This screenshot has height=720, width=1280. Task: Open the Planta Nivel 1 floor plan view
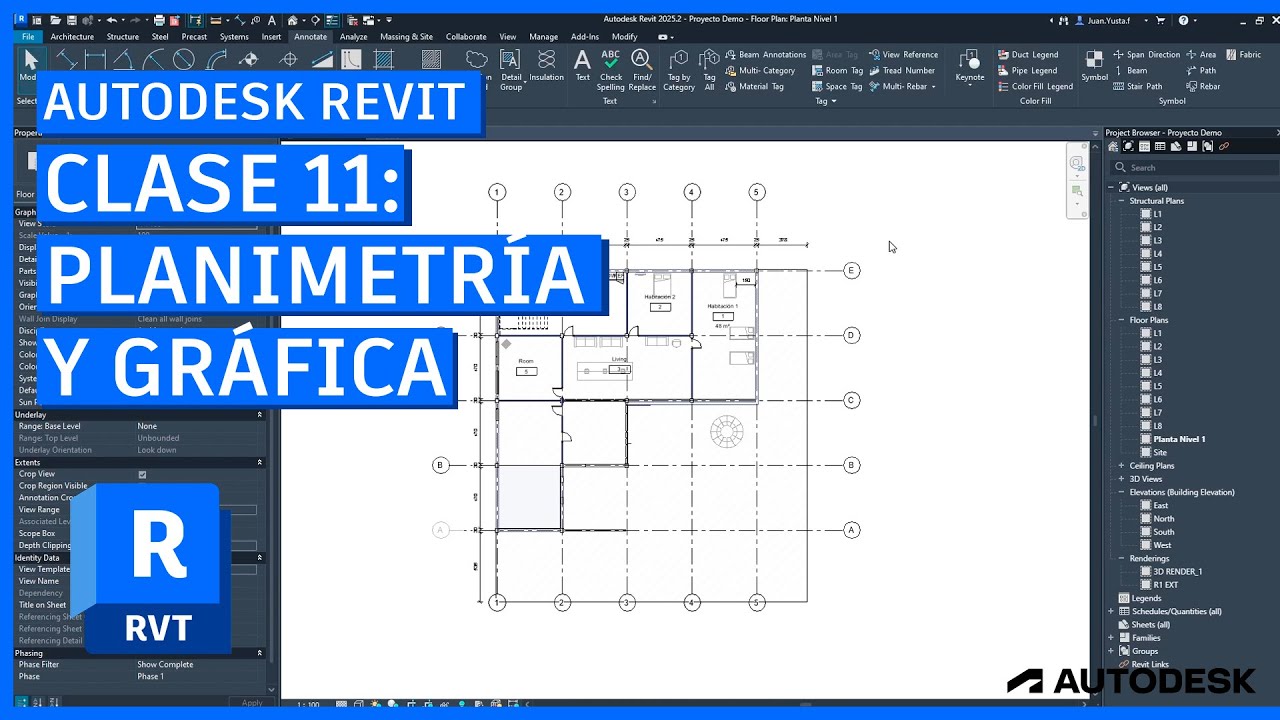[1179, 439]
